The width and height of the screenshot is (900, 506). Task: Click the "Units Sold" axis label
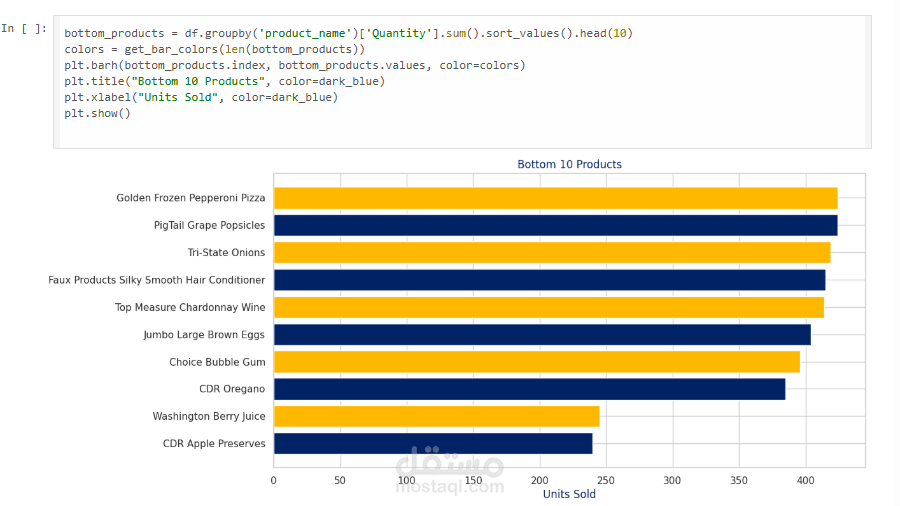click(569, 494)
